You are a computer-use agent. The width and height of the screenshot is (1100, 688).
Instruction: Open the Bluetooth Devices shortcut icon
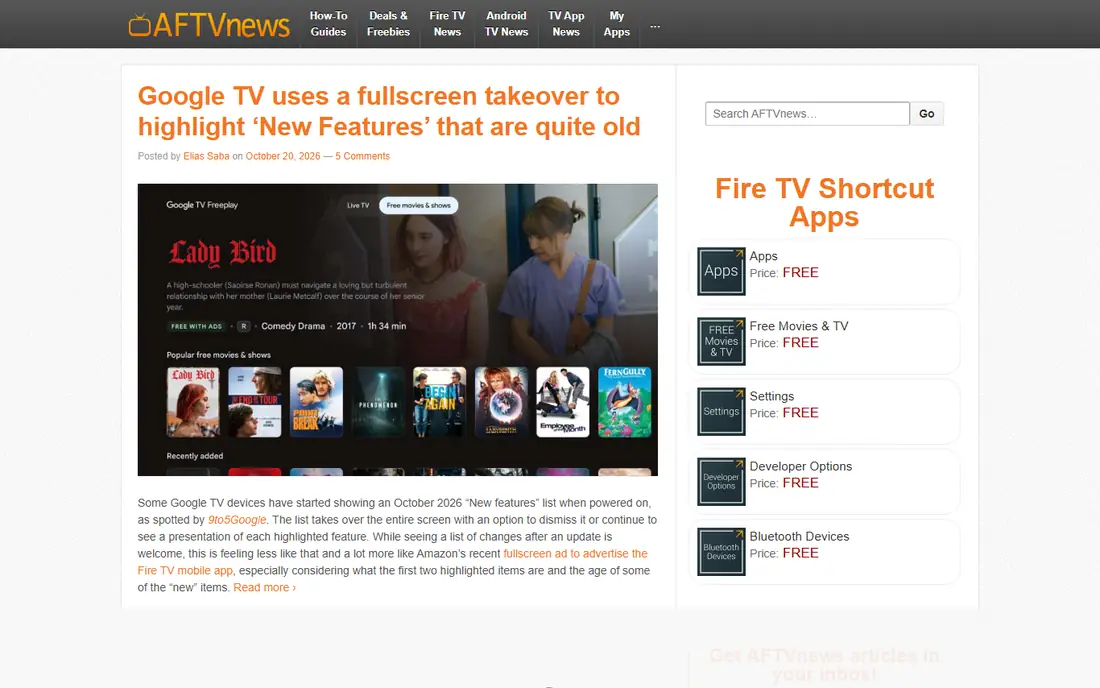coord(721,552)
